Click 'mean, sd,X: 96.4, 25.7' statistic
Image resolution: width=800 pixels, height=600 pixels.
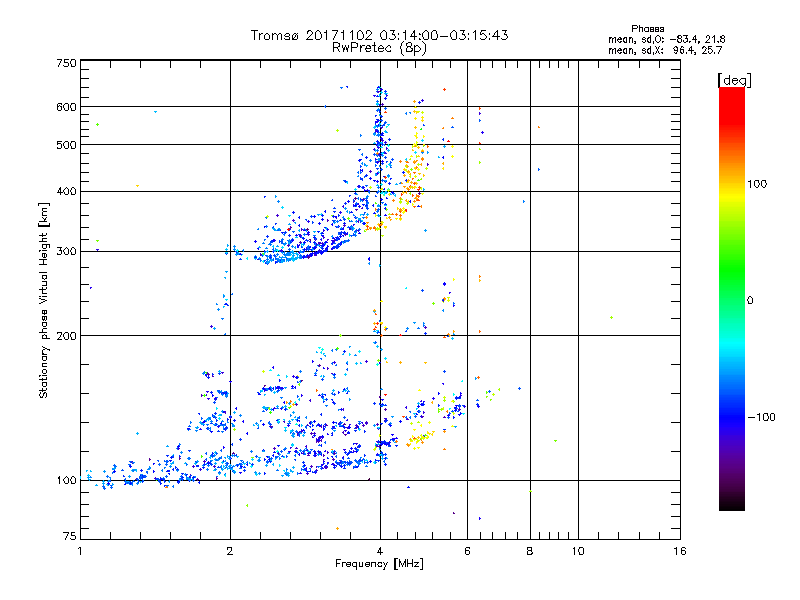[665, 50]
